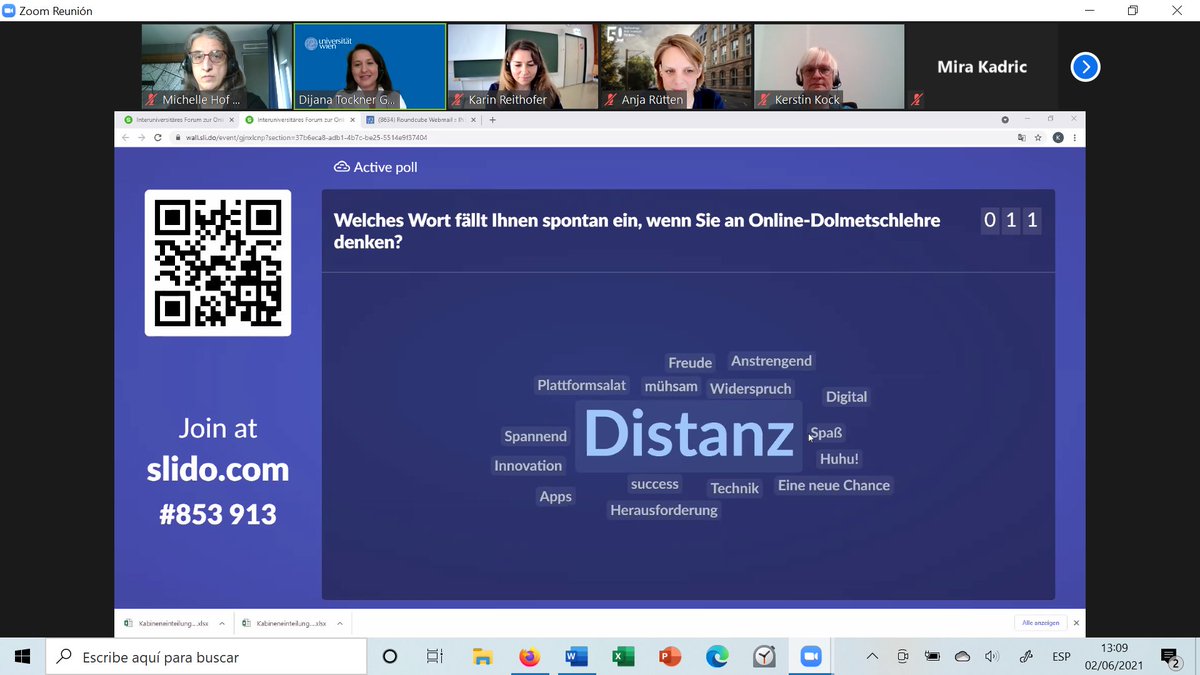Open the Windows Start menu
Image resolution: width=1200 pixels, height=675 pixels.
coord(22,657)
